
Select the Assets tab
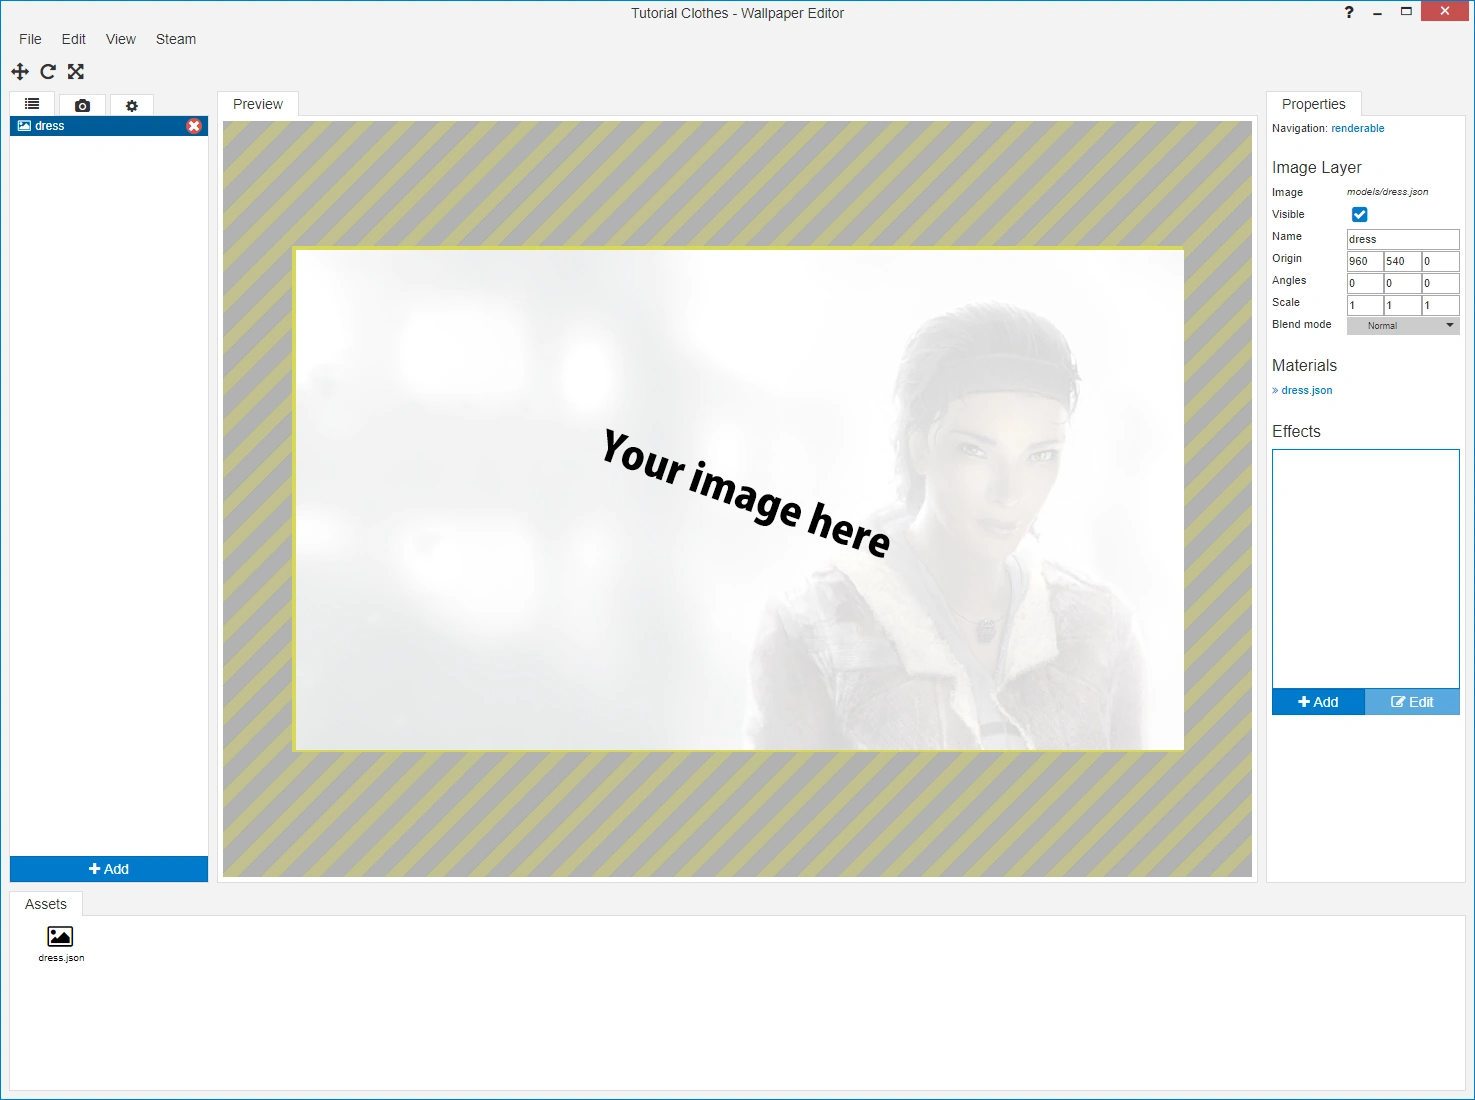46,904
